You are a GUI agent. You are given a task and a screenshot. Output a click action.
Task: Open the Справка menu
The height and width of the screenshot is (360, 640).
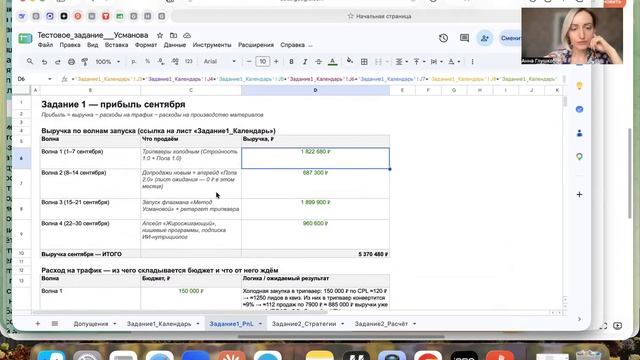click(292, 45)
